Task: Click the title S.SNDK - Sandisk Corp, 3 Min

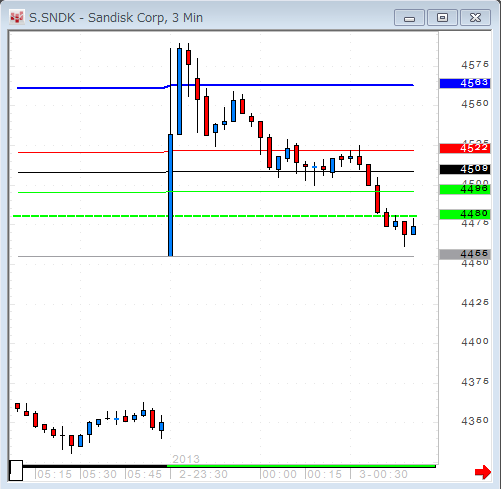Action: point(116,18)
